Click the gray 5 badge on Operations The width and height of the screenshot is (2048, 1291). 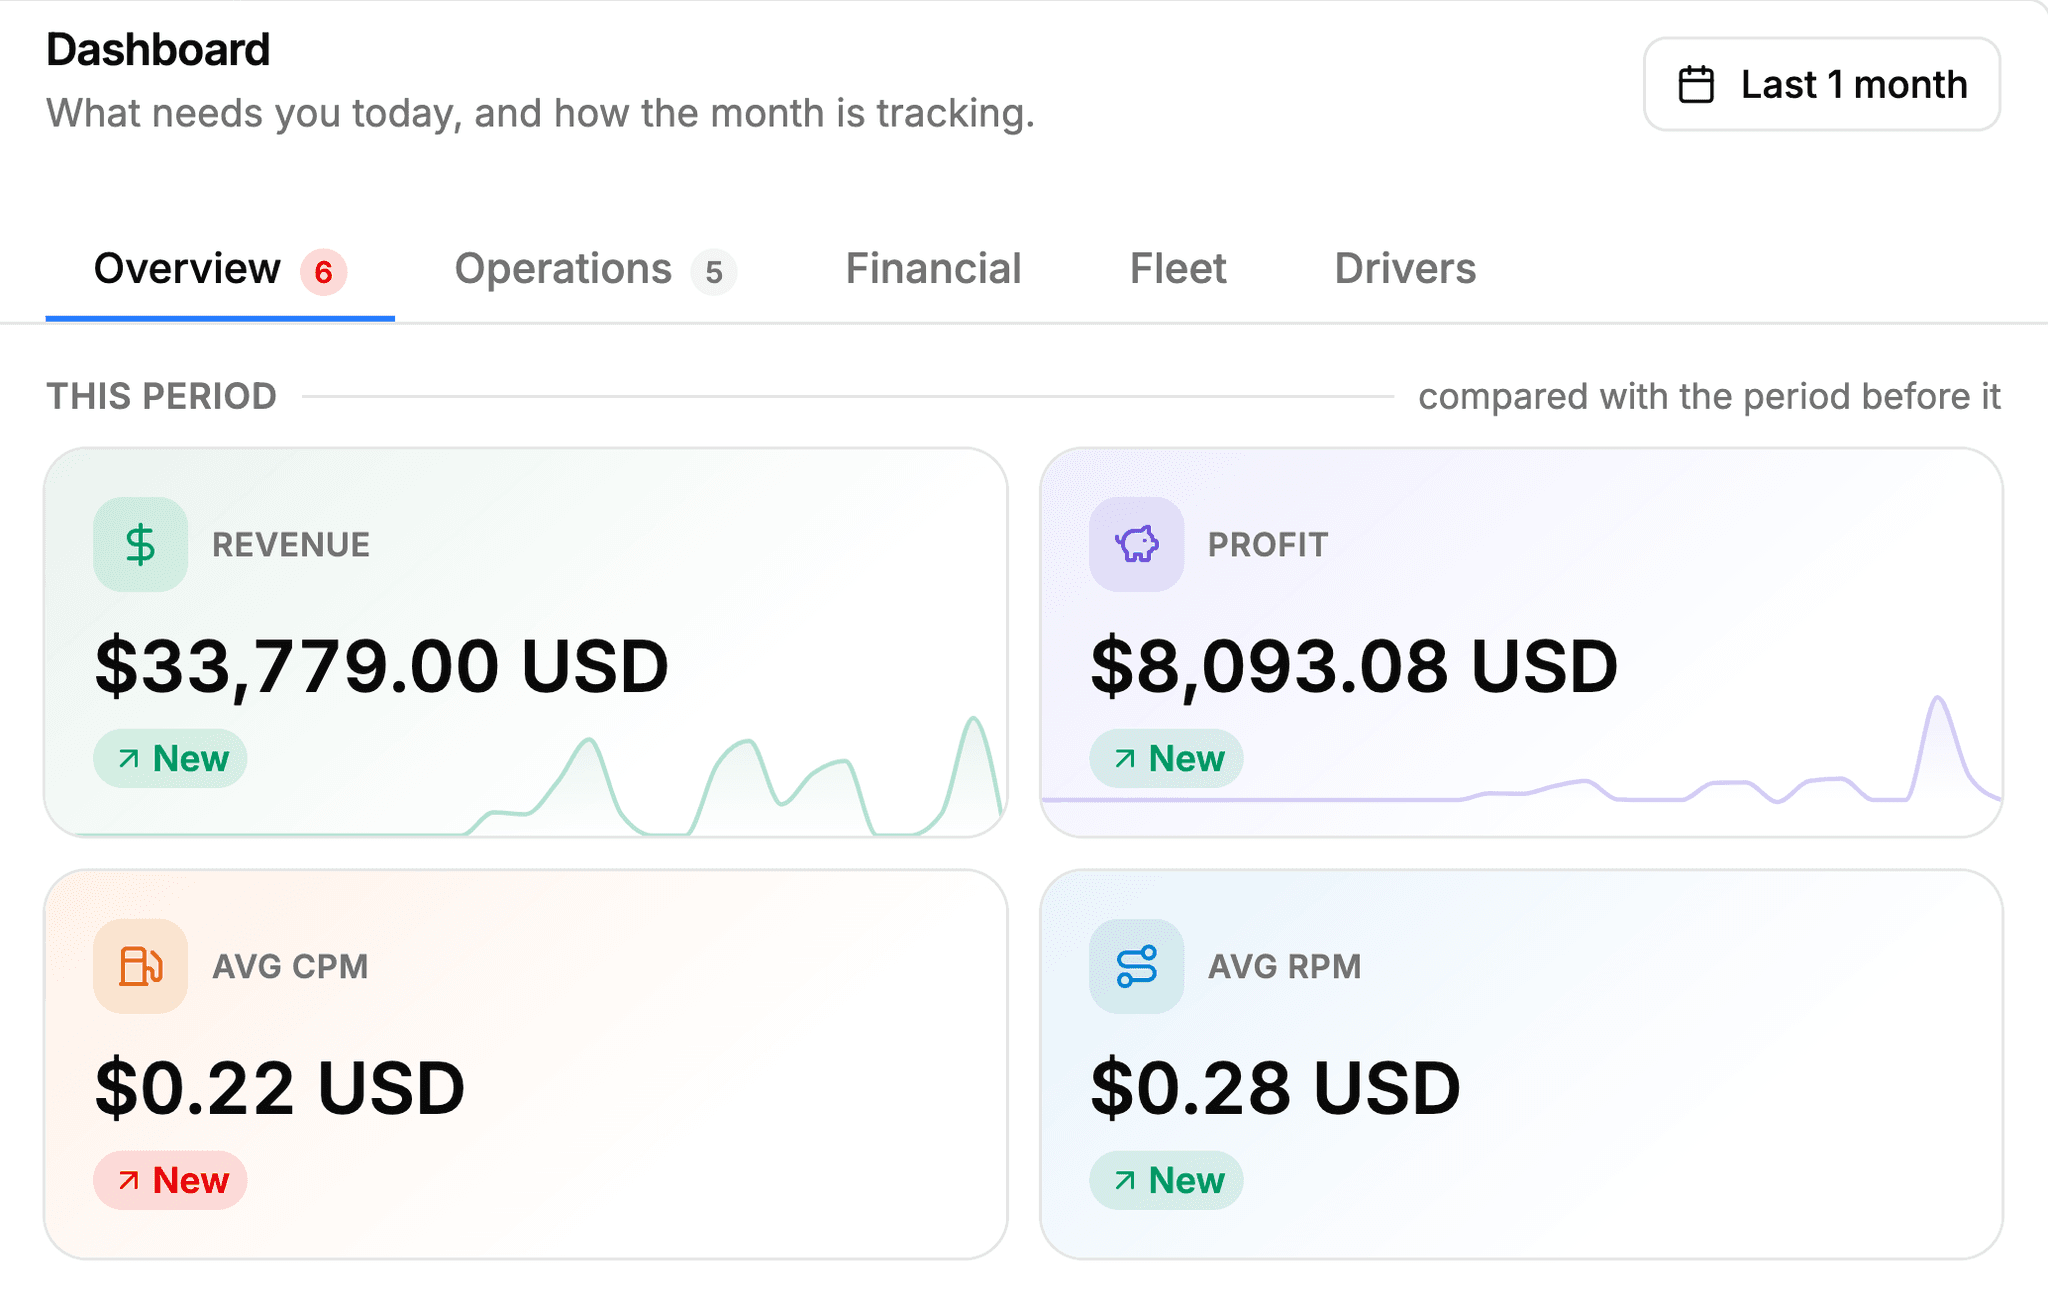[x=714, y=272]
